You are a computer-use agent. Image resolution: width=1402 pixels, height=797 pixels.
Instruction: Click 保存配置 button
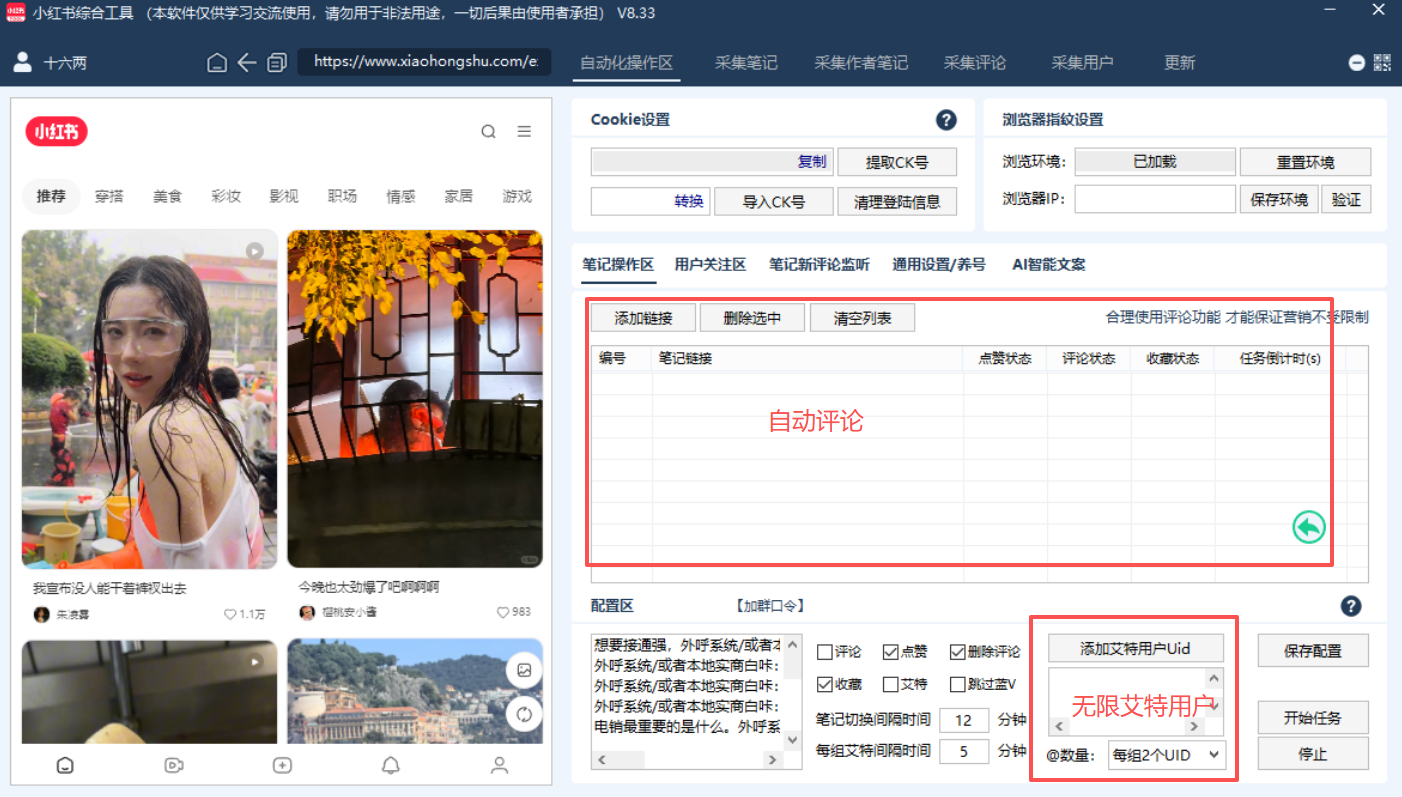coord(1313,651)
